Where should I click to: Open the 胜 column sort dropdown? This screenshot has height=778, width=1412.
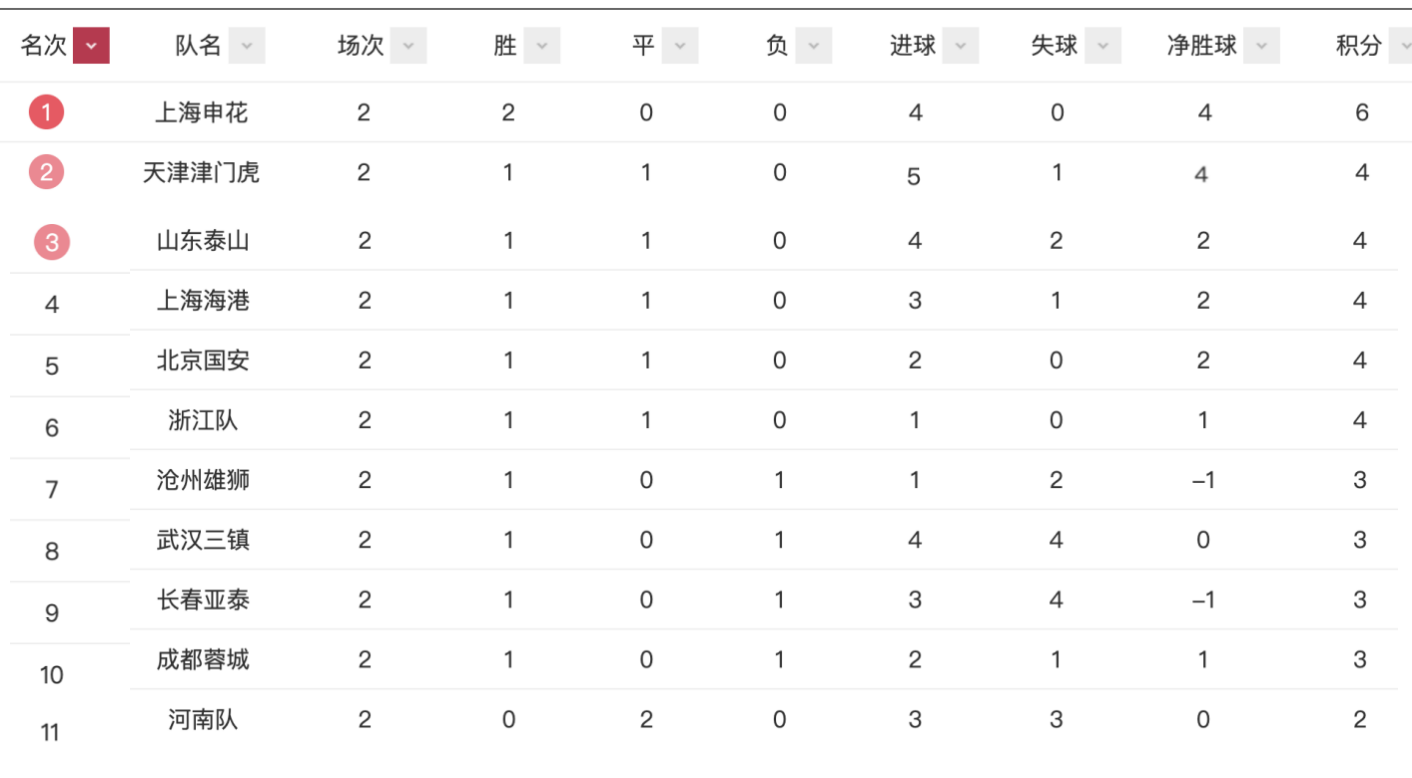(540, 45)
